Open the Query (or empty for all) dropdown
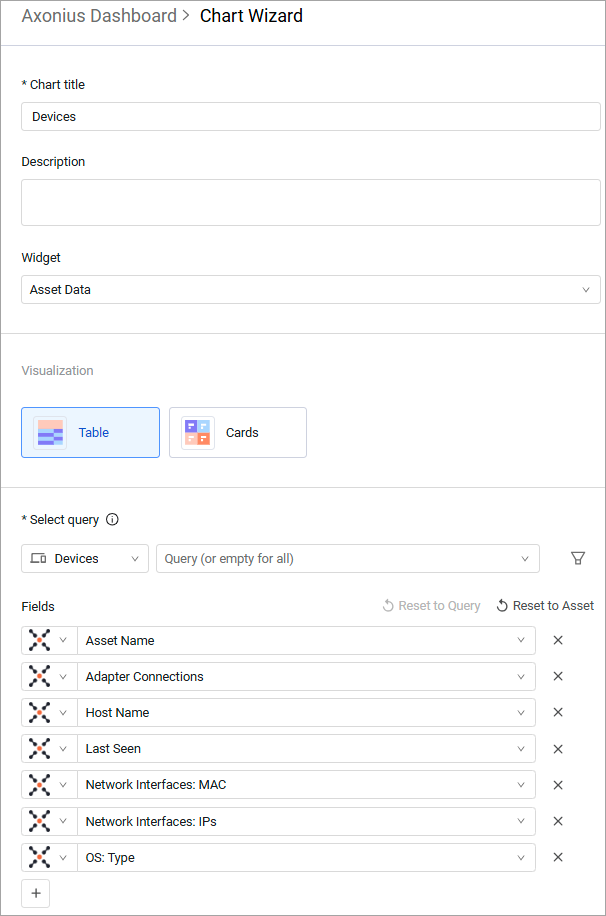Viewport: 606px width, 916px height. coord(348,558)
